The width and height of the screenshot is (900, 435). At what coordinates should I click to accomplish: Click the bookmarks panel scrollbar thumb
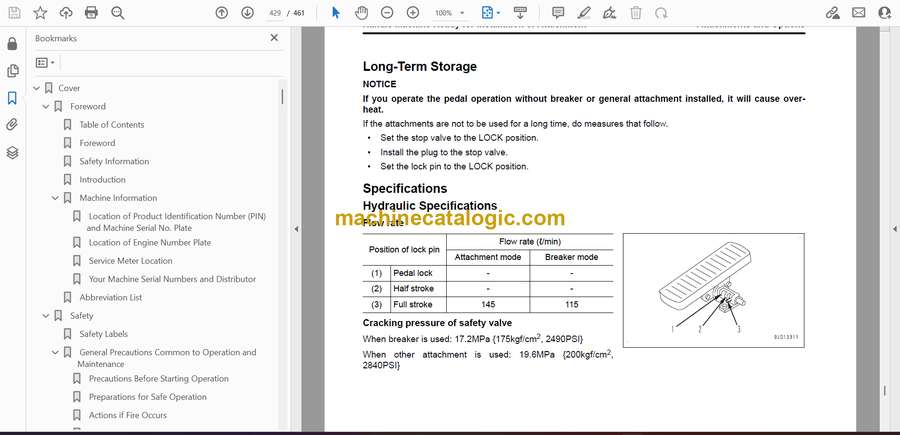click(x=282, y=96)
